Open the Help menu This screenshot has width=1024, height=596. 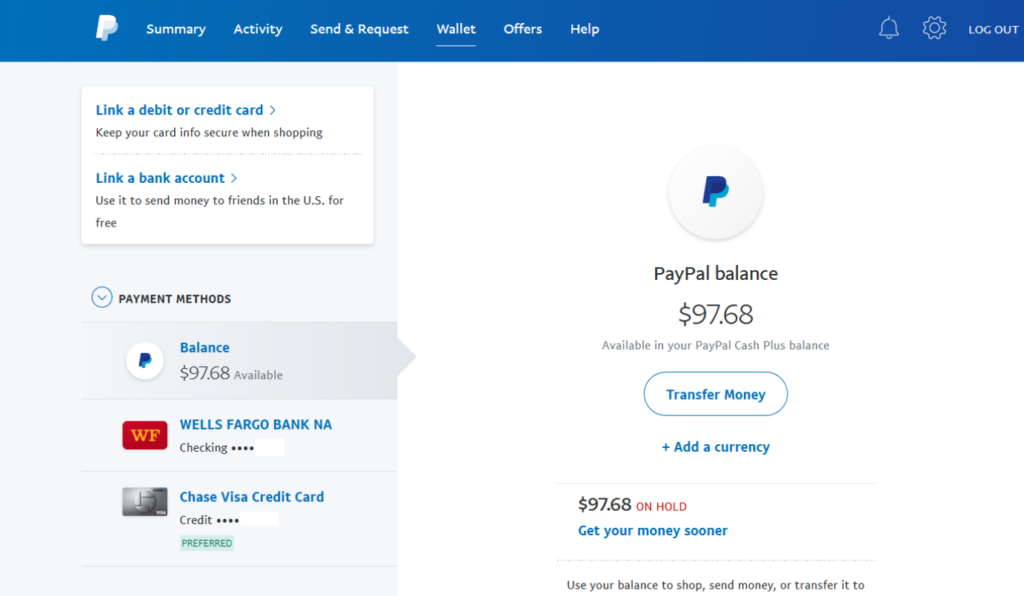(584, 29)
